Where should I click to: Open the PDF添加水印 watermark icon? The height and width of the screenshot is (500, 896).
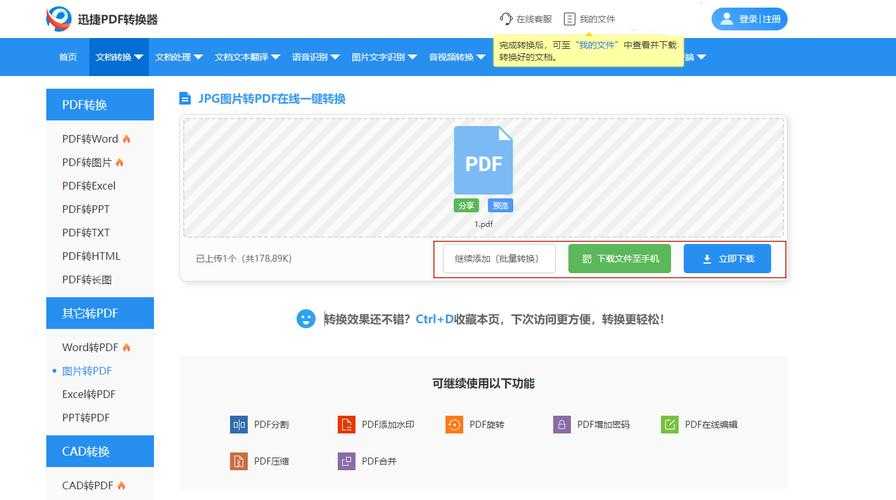346,424
